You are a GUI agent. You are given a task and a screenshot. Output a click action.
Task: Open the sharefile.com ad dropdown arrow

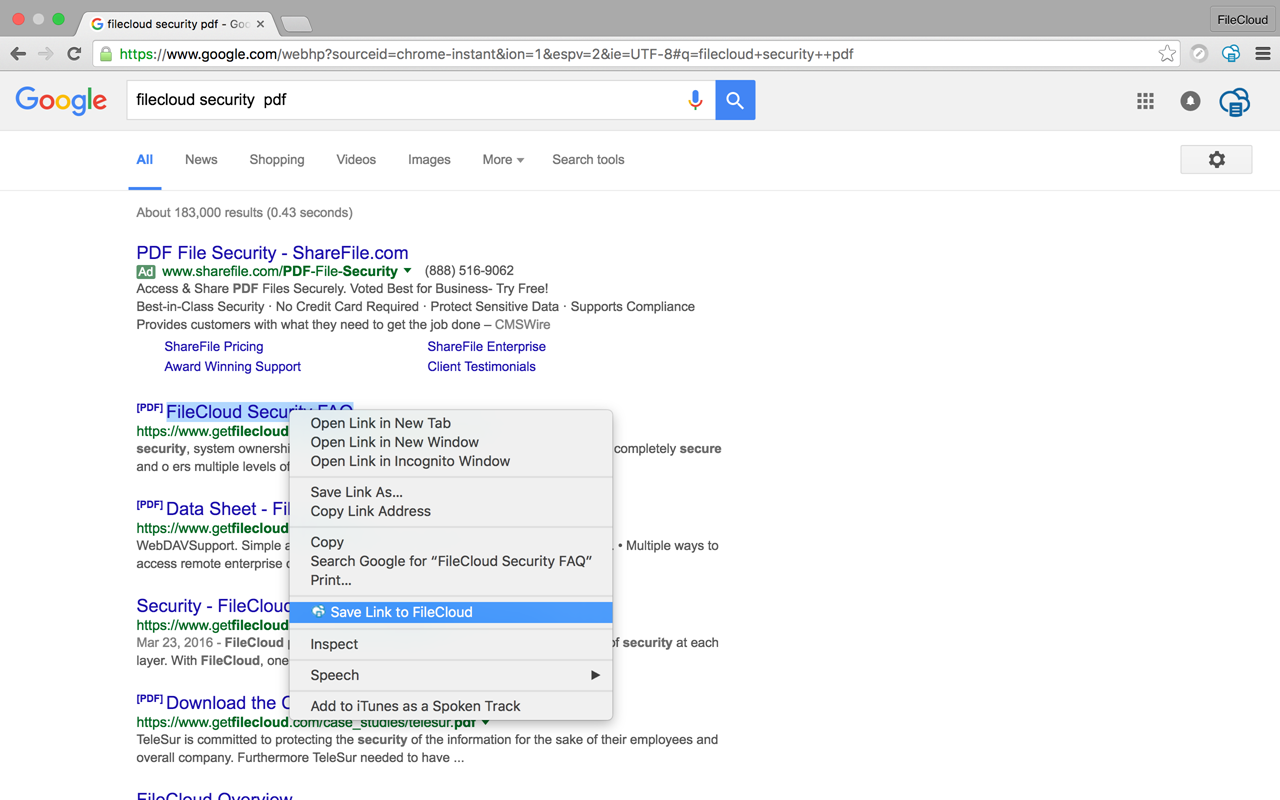click(407, 271)
